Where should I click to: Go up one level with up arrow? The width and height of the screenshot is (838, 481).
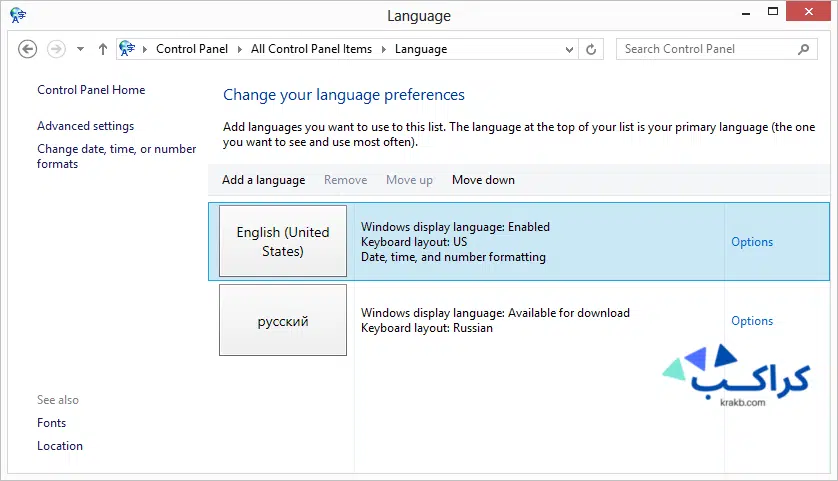point(103,49)
